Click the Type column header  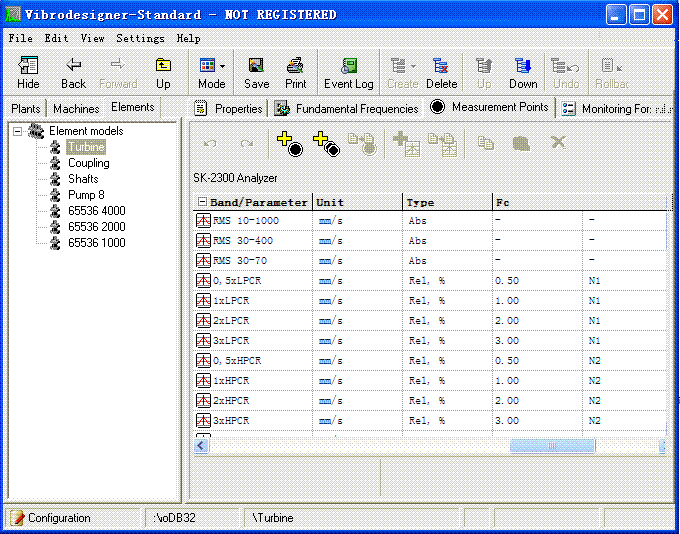tap(447, 202)
